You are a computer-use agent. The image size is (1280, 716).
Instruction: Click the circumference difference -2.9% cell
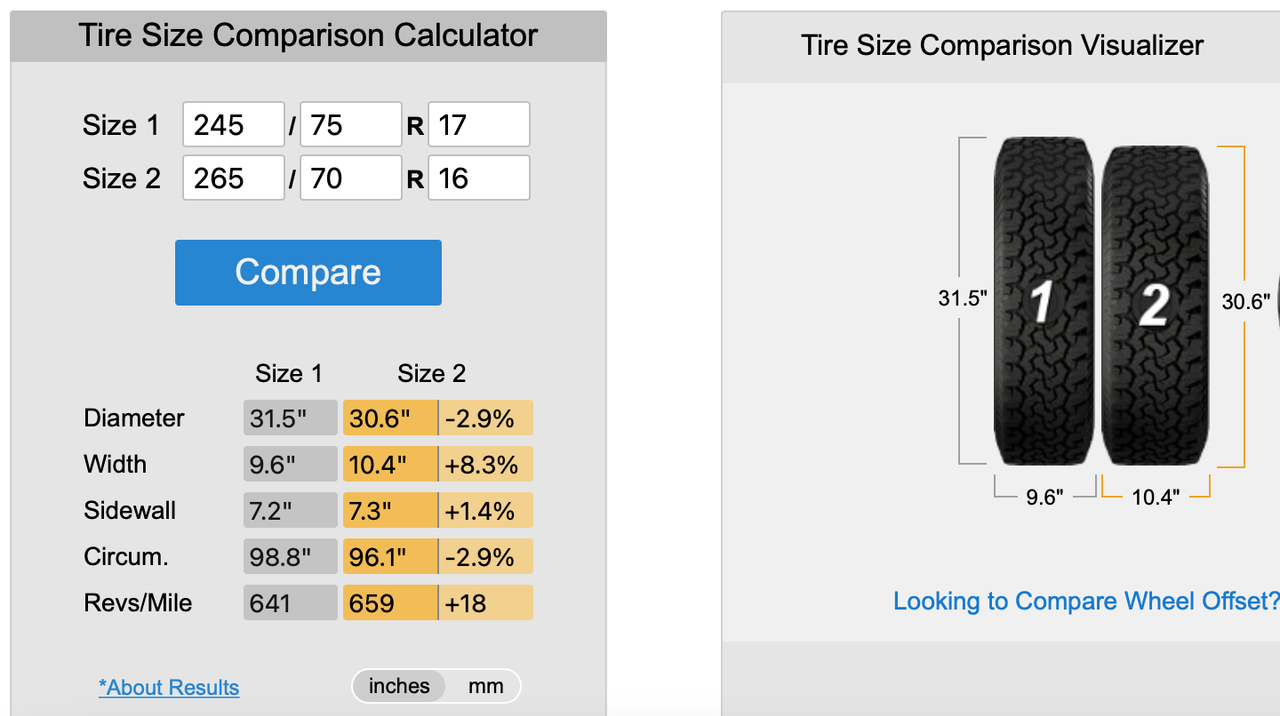click(486, 557)
